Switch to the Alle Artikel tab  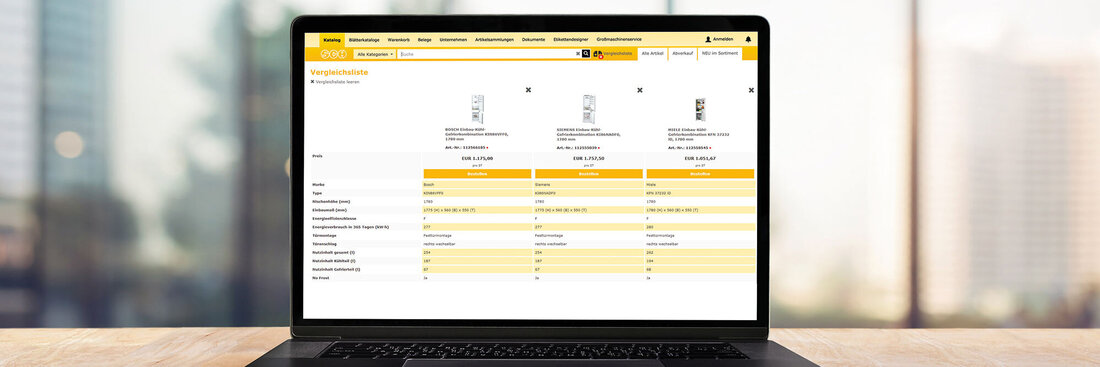pyautogui.click(x=652, y=53)
